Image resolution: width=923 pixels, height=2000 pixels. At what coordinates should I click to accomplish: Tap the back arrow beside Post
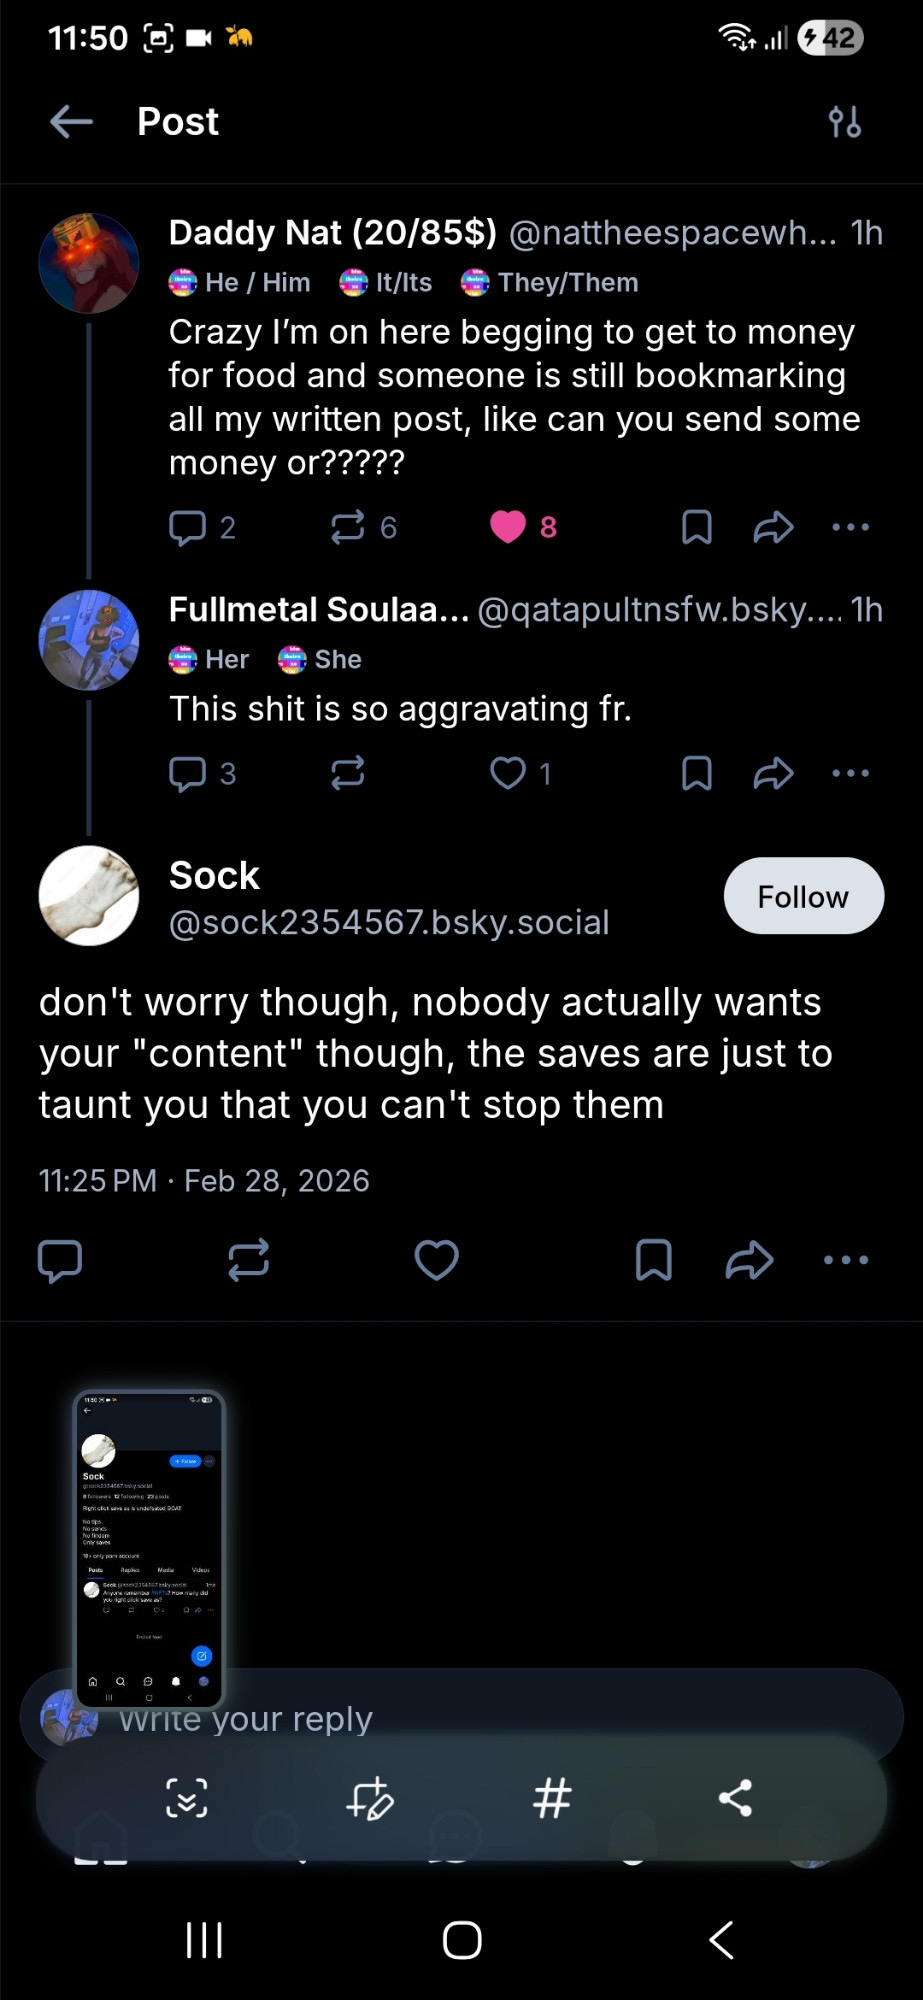(x=71, y=122)
